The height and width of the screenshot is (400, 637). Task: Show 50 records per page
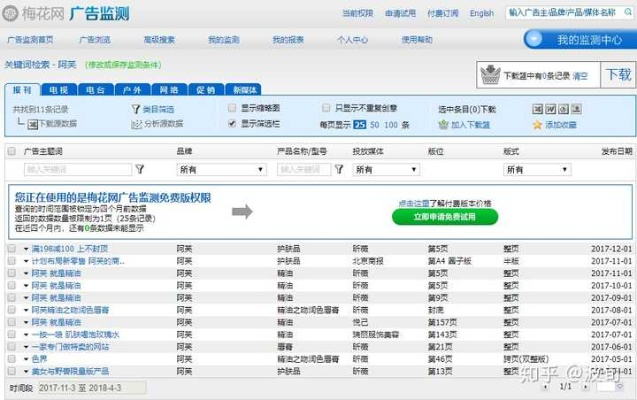click(x=375, y=125)
